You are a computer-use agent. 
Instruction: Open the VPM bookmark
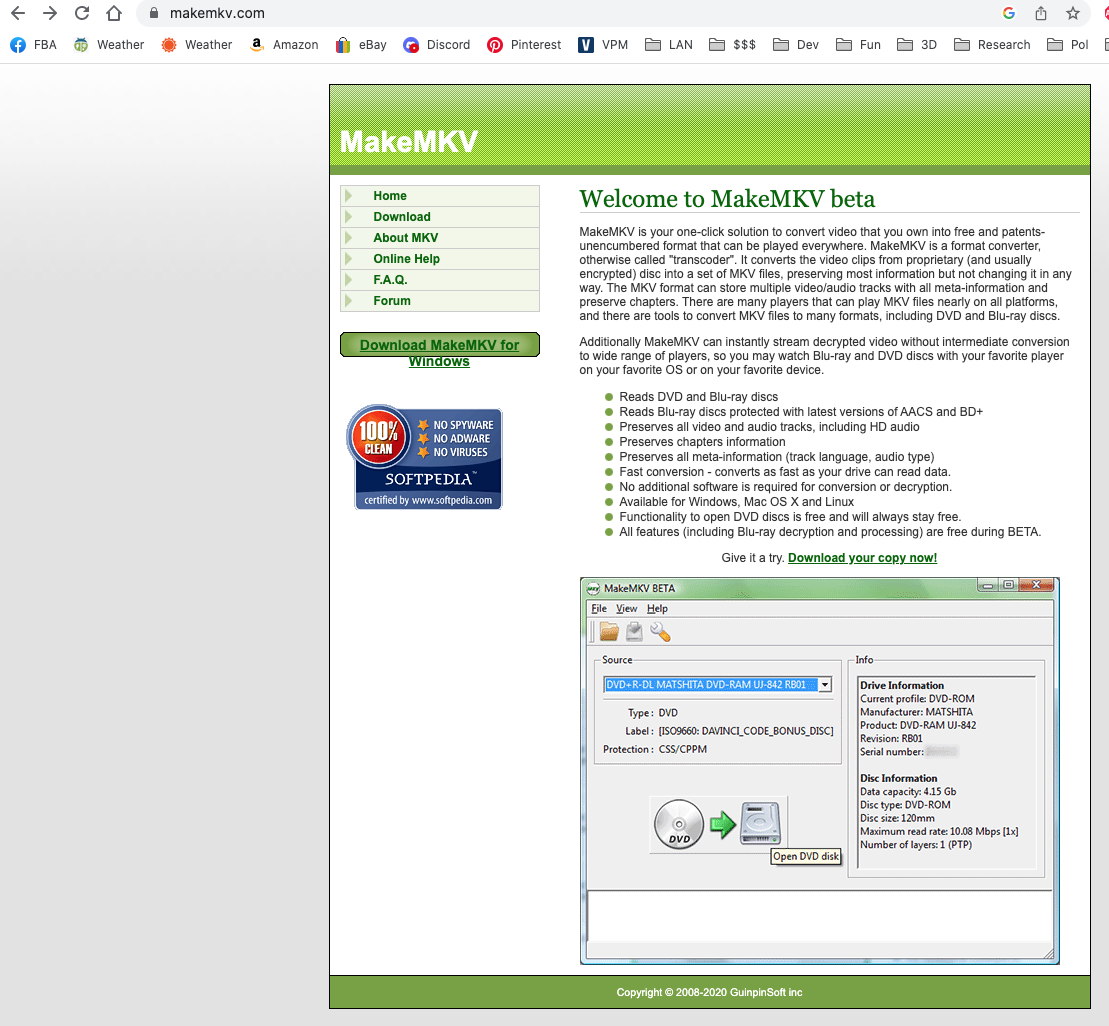pyautogui.click(x=603, y=45)
